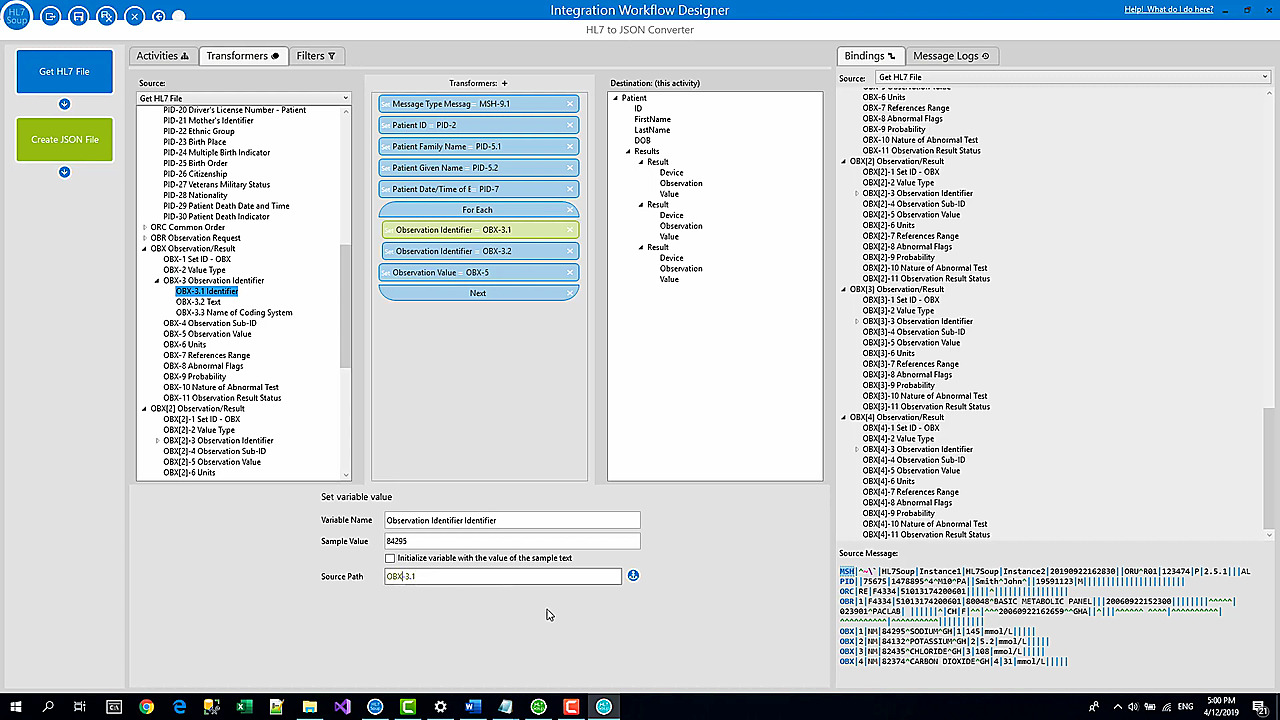Select OBX-3.3 Name of Coding System
Image resolution: width=1280 pixels, height=720 pixels.
[234, 312]
